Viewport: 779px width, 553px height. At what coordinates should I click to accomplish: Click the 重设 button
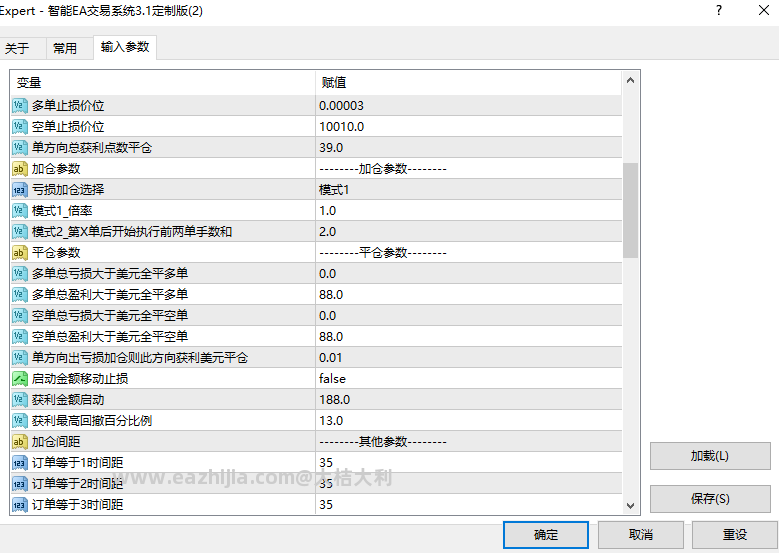click(735, 535)
